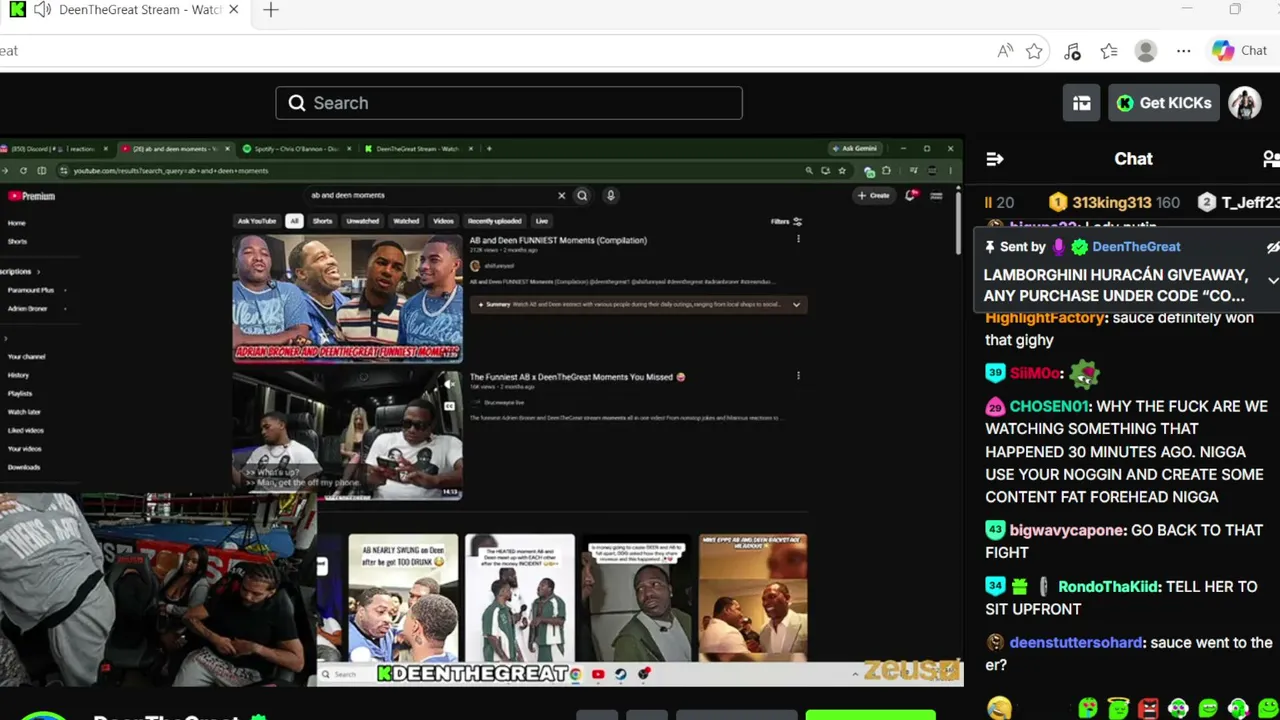This screenshot has height=720, width=1280.
Task: Open HighlightFactory chat username
Action: click(x=1045, y=318)
